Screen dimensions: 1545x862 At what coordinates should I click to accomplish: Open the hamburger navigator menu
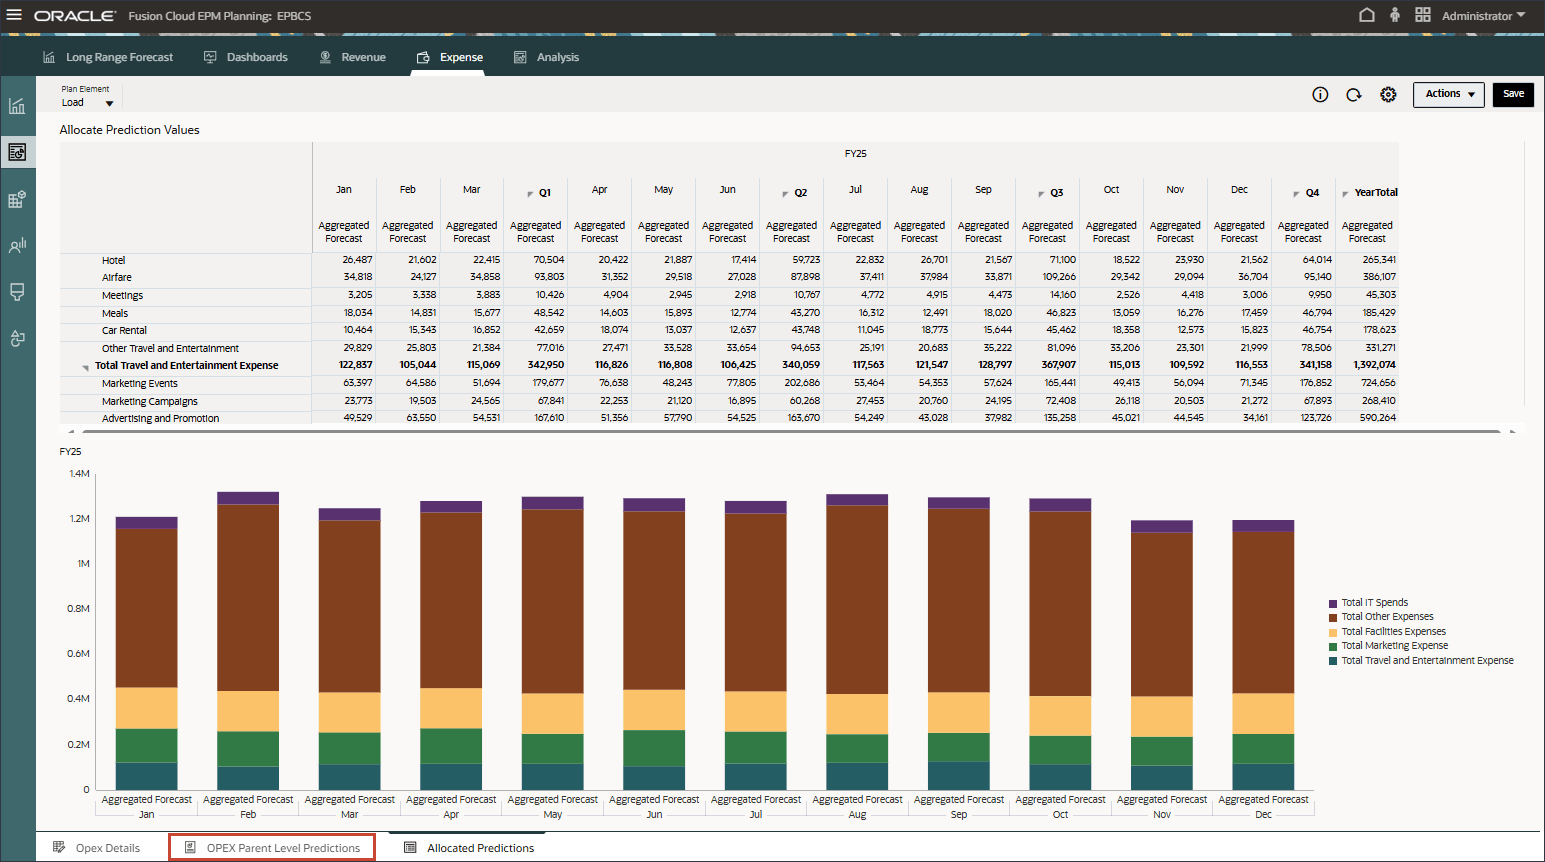pyautogui.click(x=14, y=15)
